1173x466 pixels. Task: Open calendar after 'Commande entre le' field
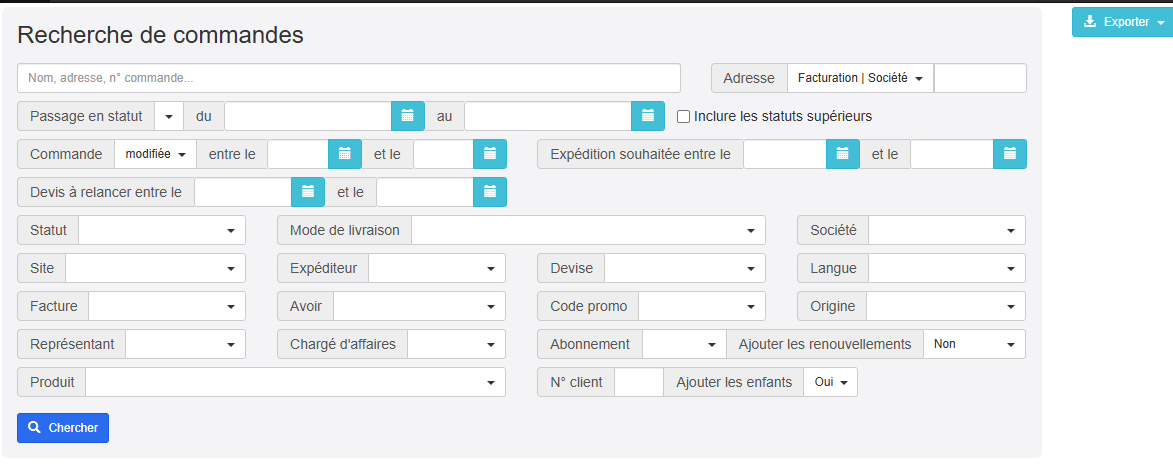[x=345, y=154]
